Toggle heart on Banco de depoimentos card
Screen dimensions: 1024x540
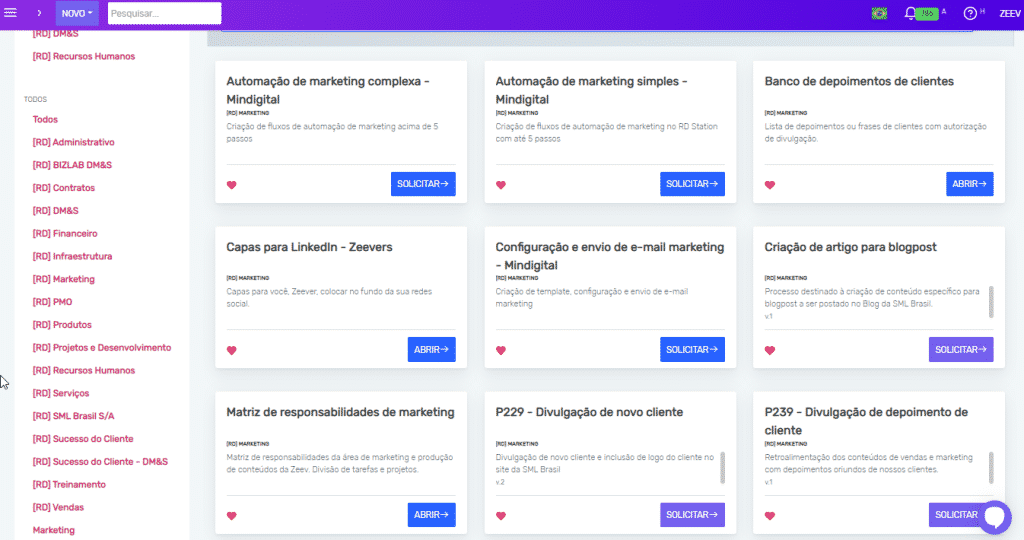(x=770, y=185)
